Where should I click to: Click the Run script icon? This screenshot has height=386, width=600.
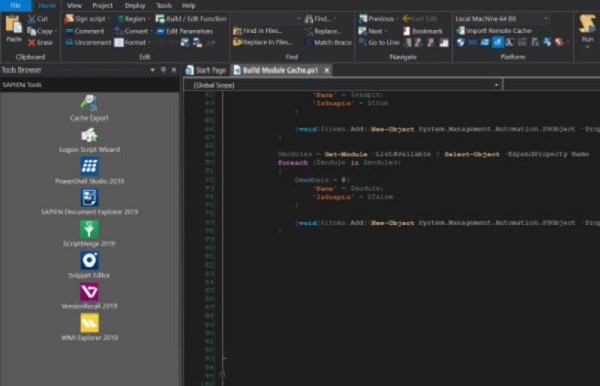point(587,24)
